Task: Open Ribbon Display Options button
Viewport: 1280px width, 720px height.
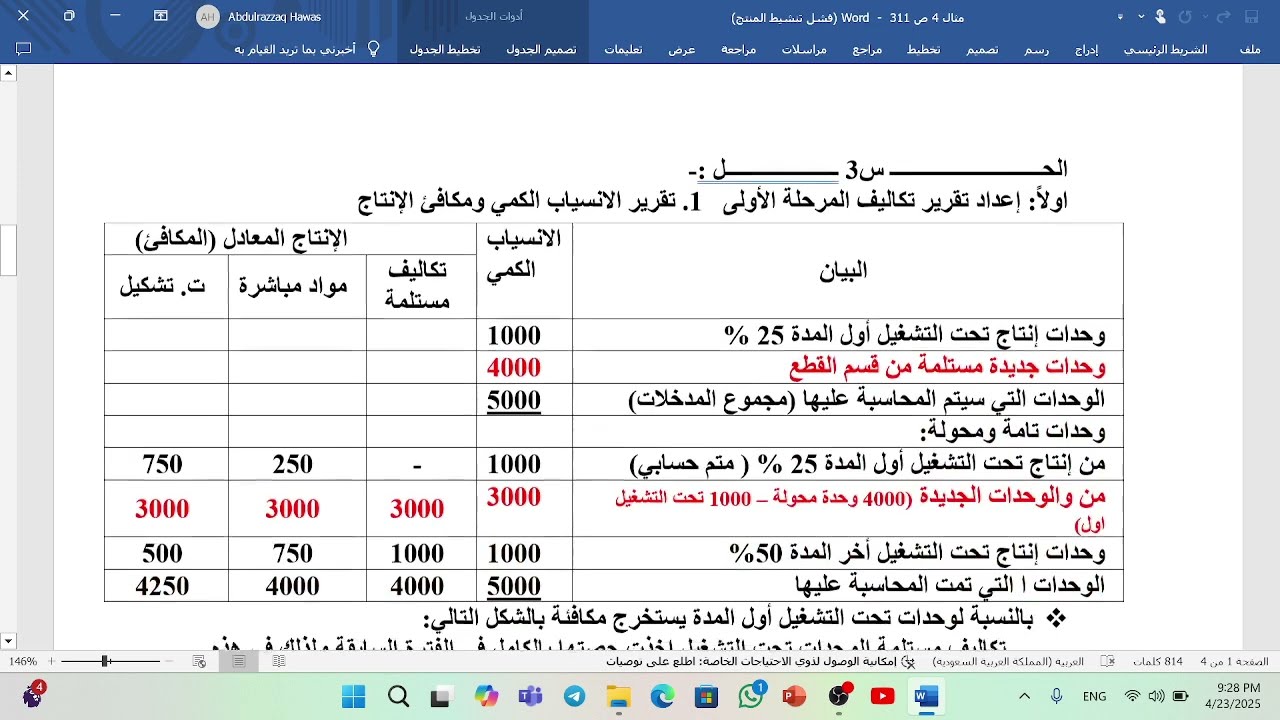Action: 161,16
